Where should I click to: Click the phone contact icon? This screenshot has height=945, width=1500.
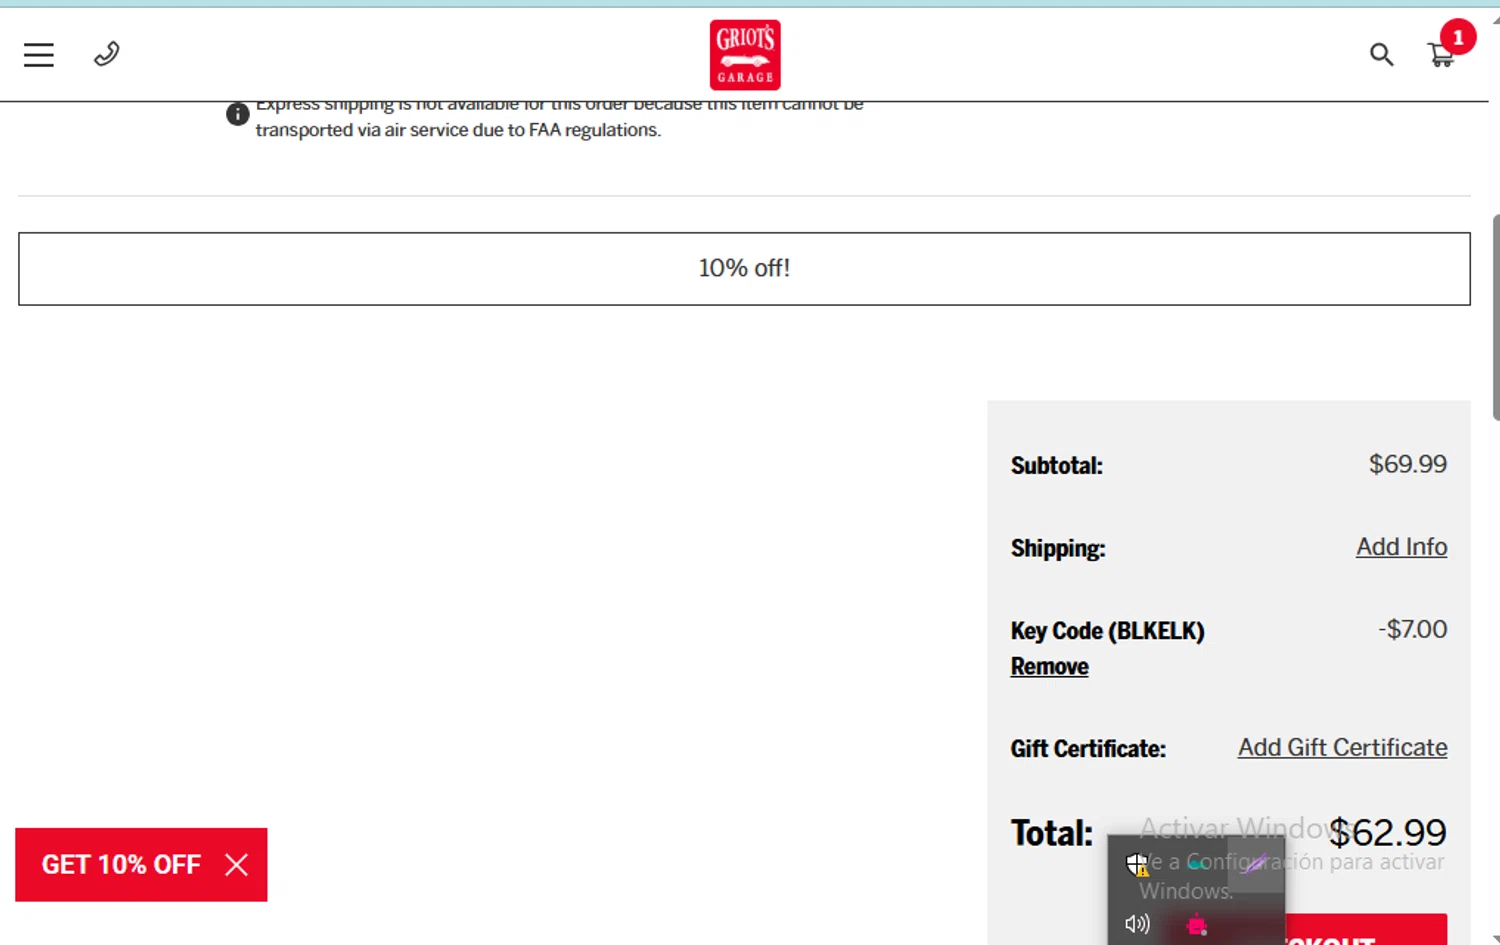107,53
